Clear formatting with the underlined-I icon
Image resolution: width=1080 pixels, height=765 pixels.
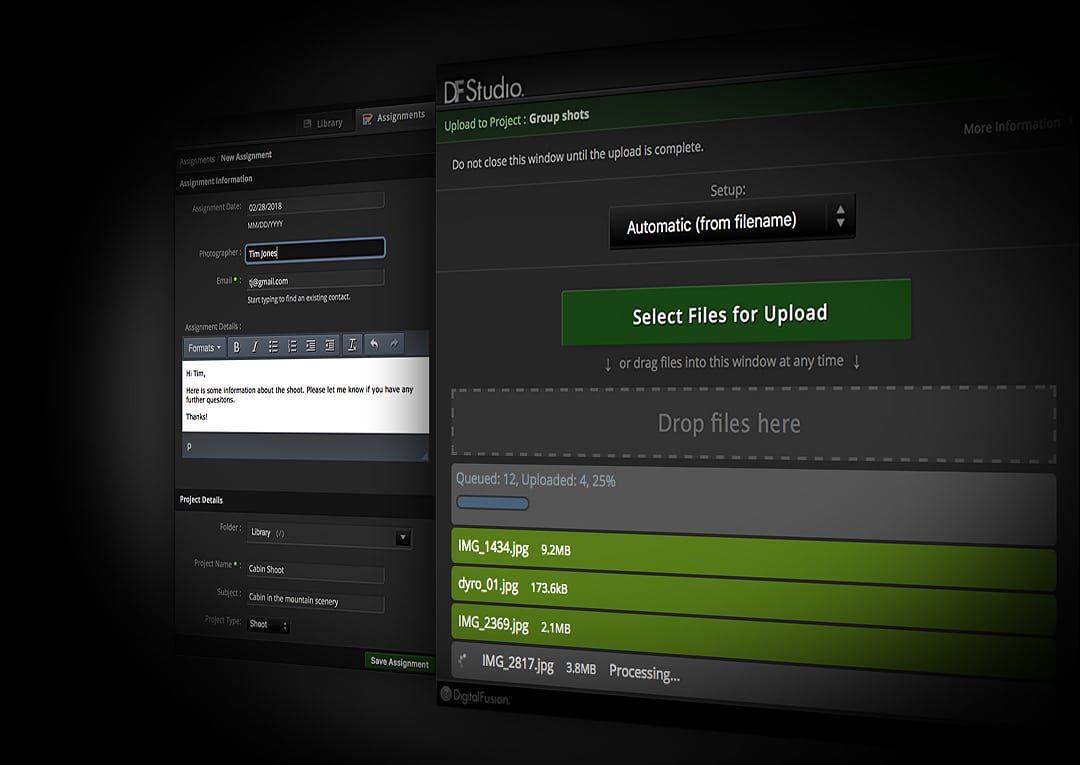pyautogui.click(x=352, y=345)
